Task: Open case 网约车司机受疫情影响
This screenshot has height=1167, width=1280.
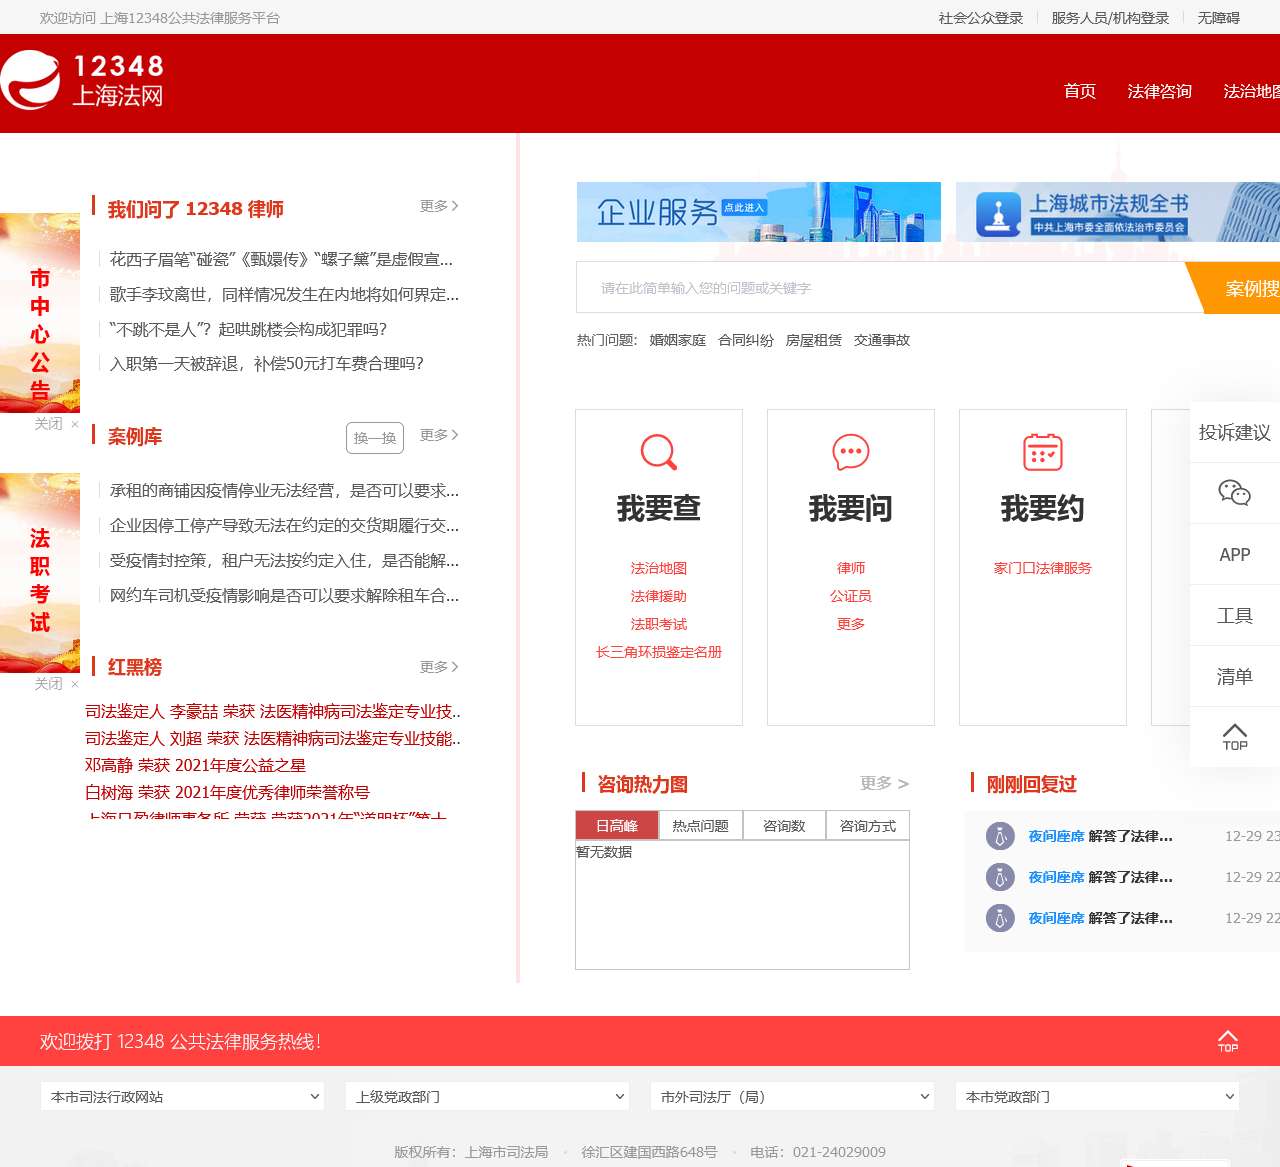Action: pos(284,596)
